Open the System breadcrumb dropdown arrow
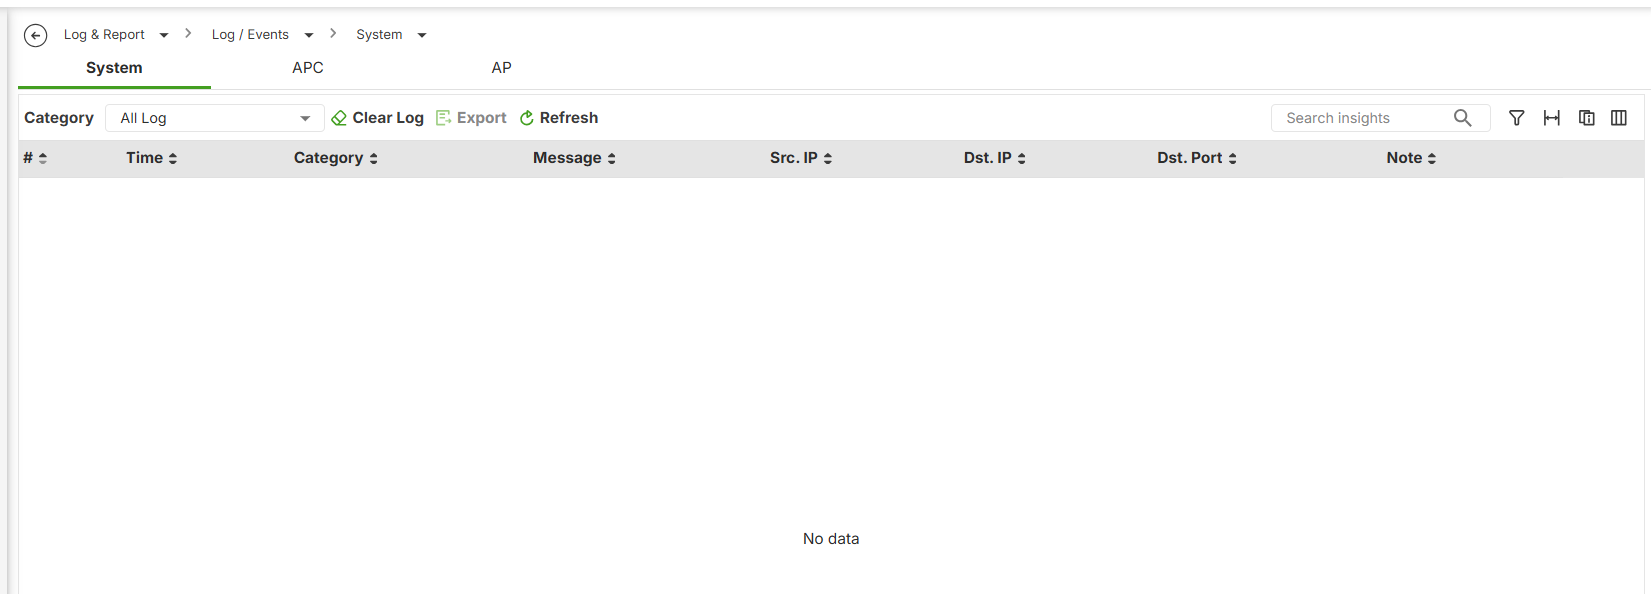 coord(422,35)
